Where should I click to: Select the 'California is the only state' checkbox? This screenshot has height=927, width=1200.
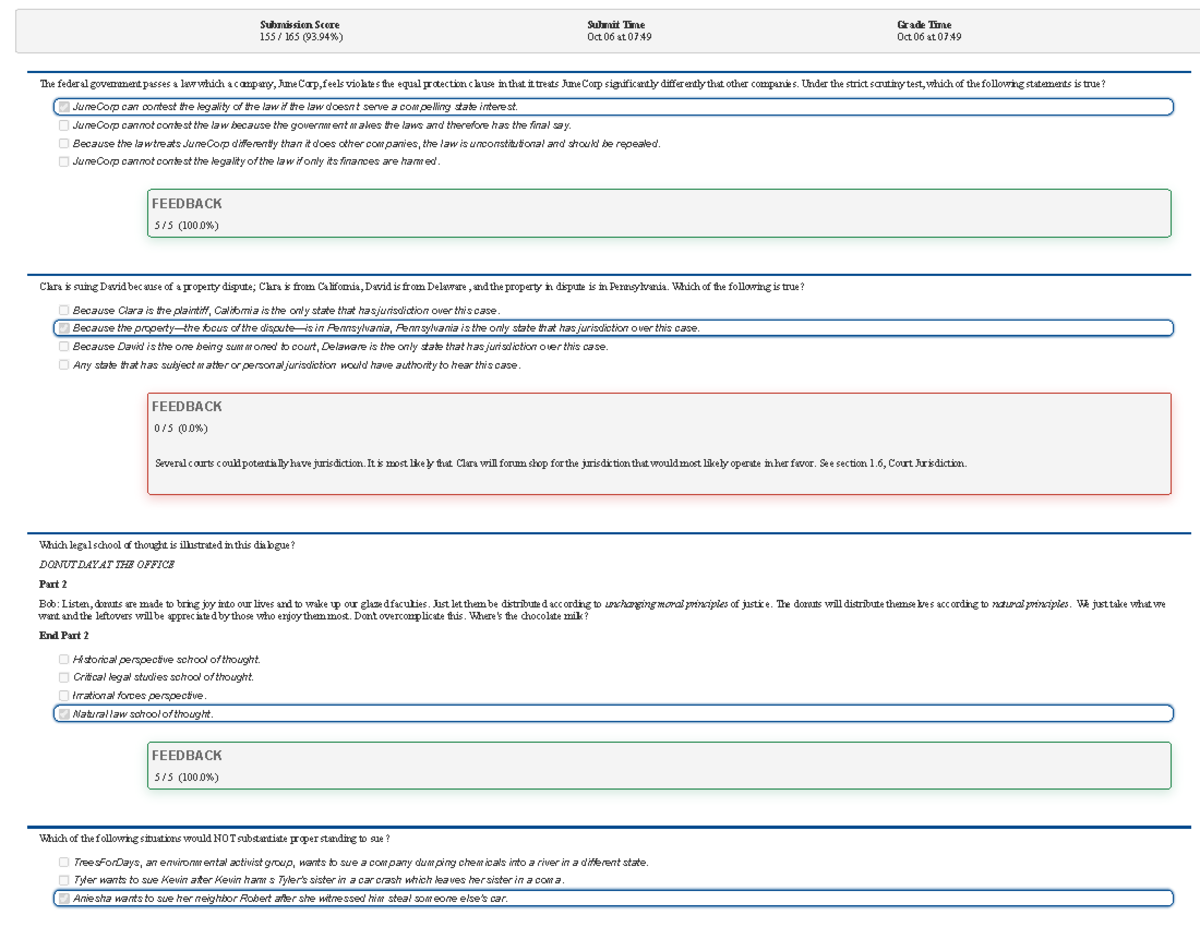[x=64, y=310]
